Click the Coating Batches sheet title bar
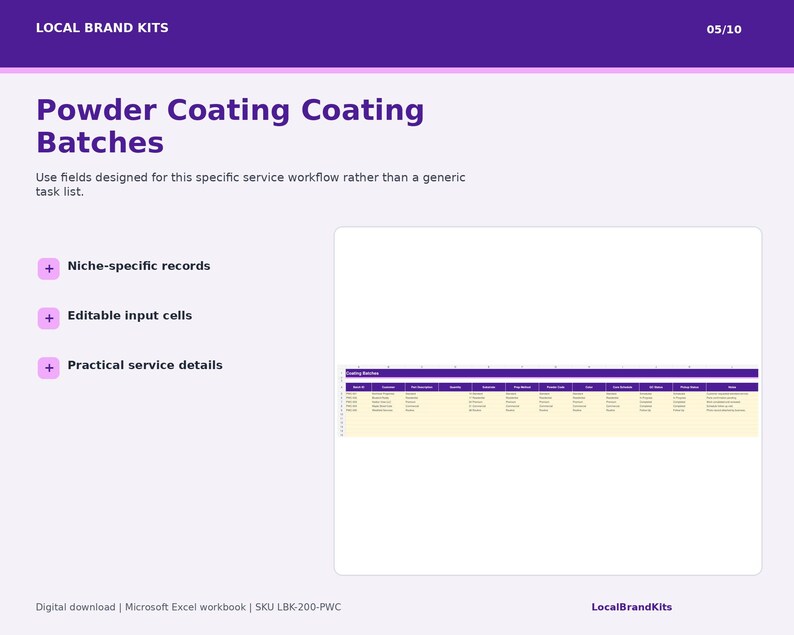The image size is (794, 635). 551,373
